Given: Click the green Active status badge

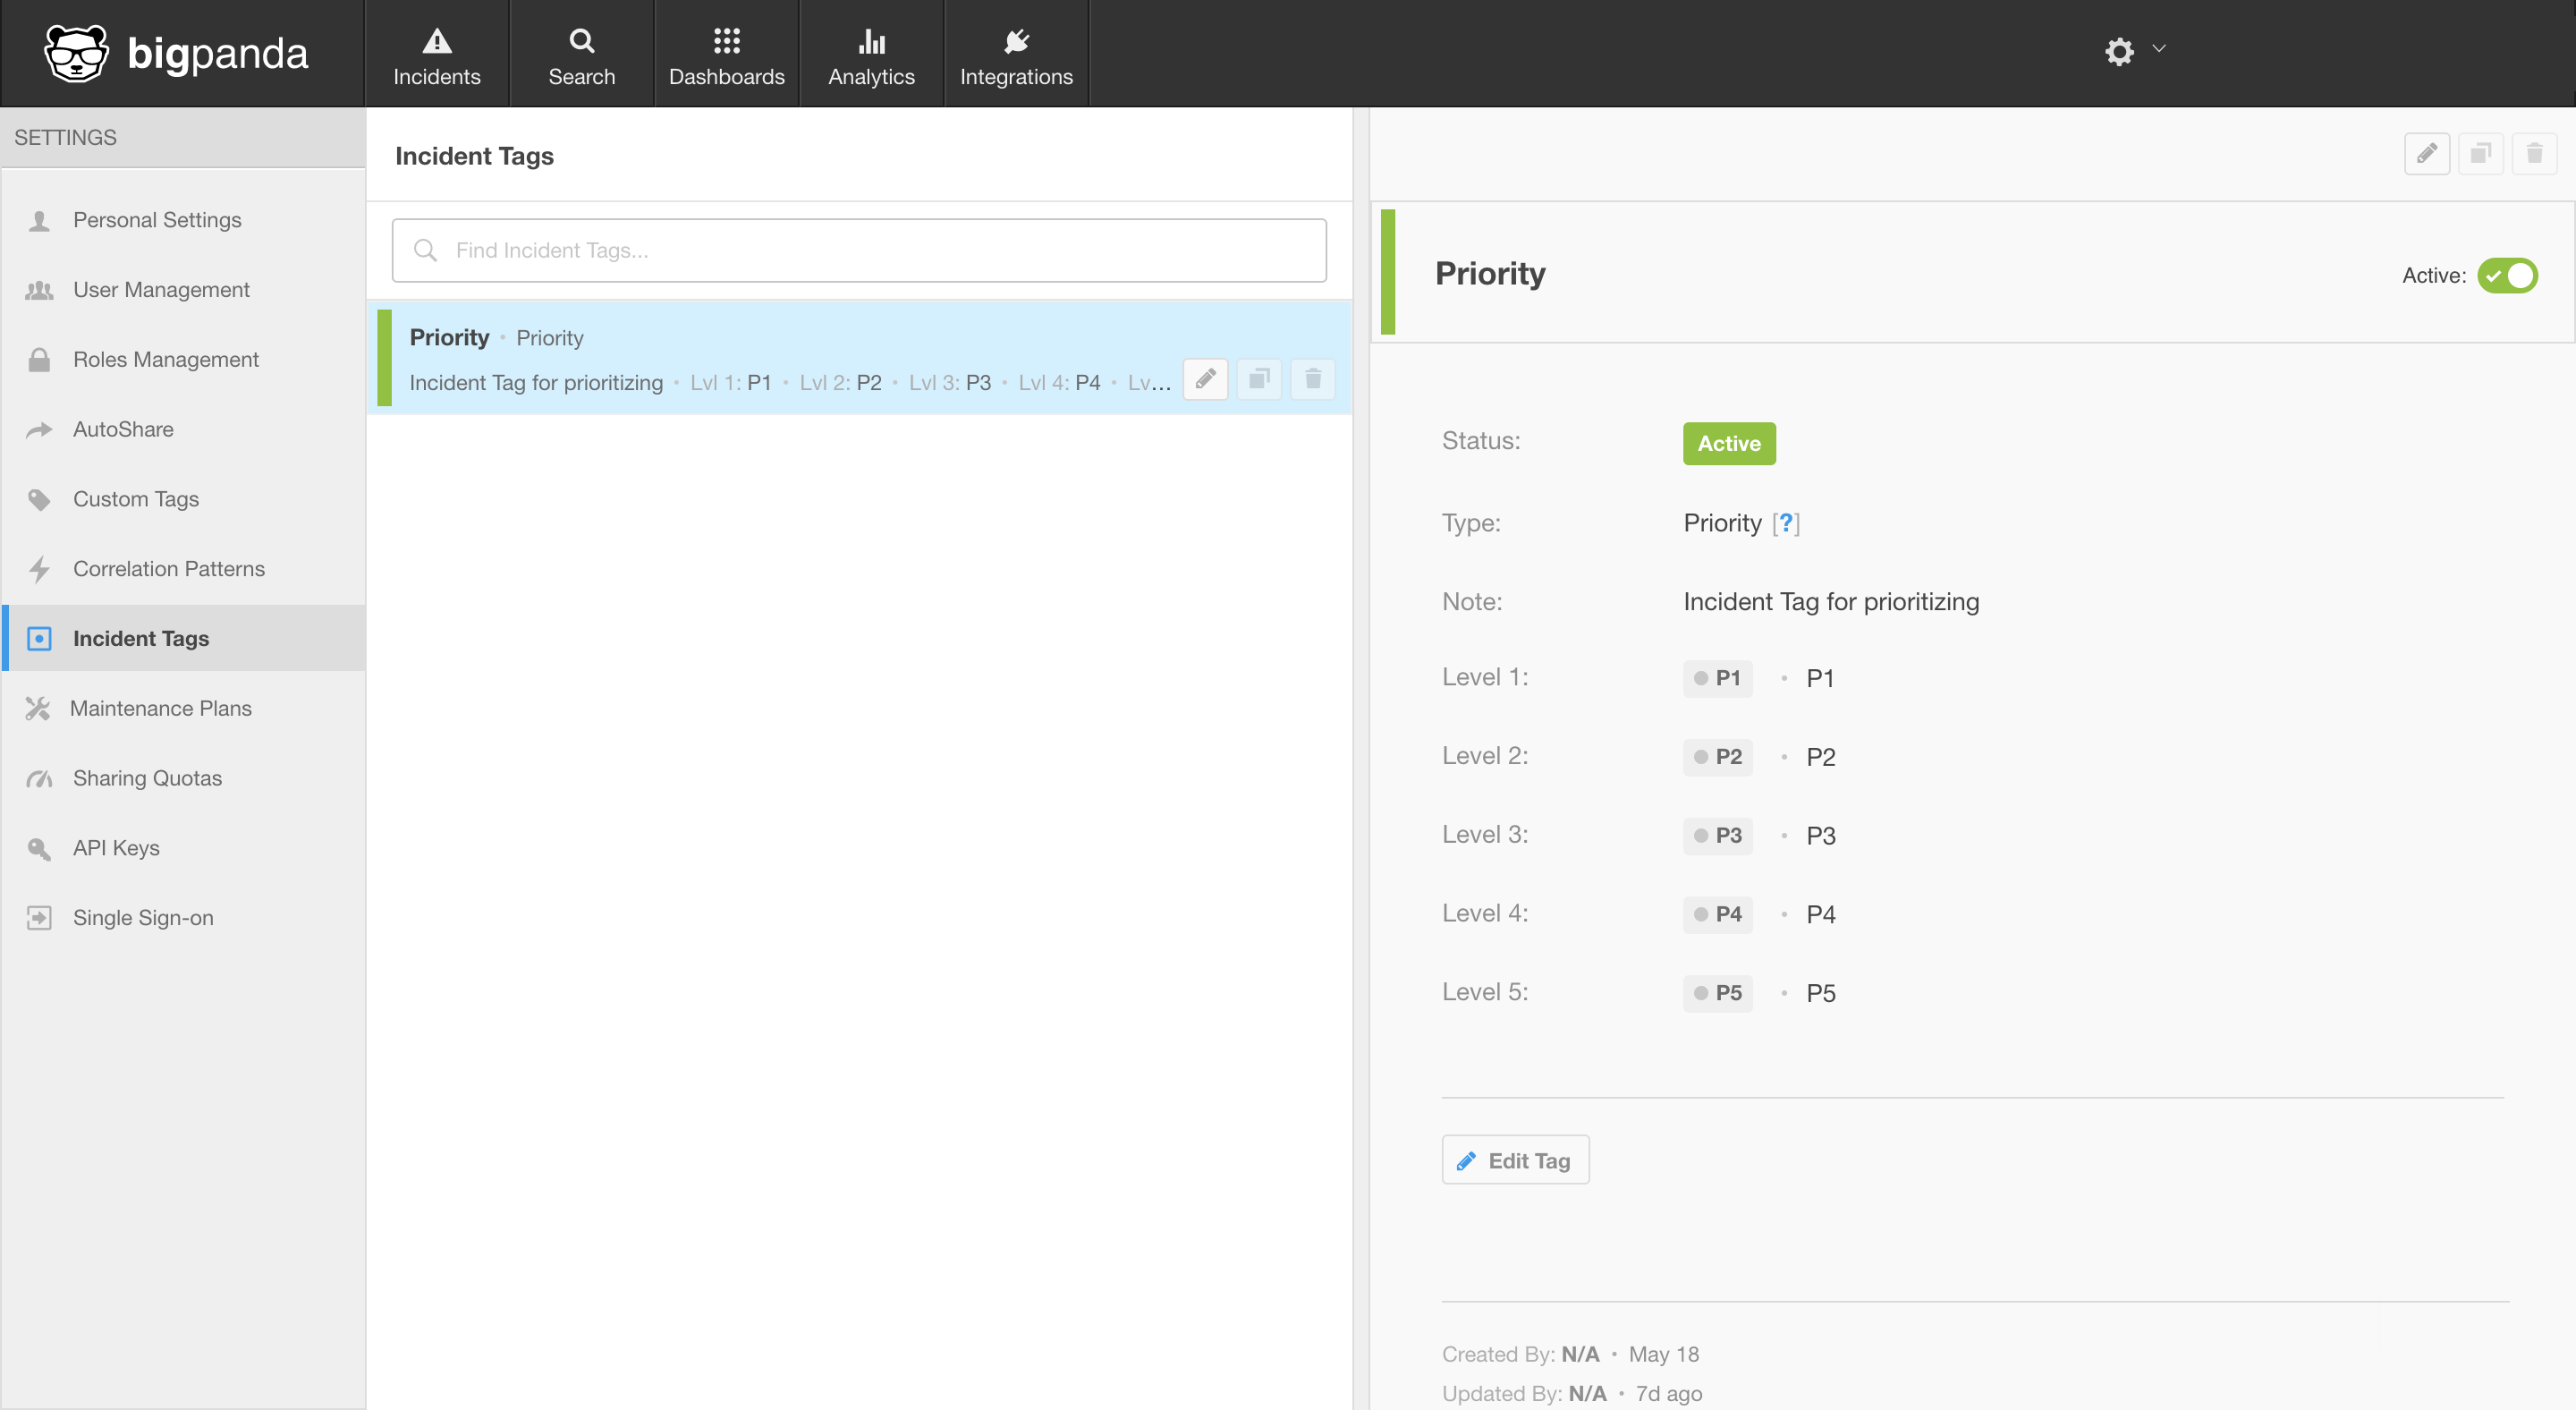Looking at the screenshot, I should click(x=1728, y=443).
